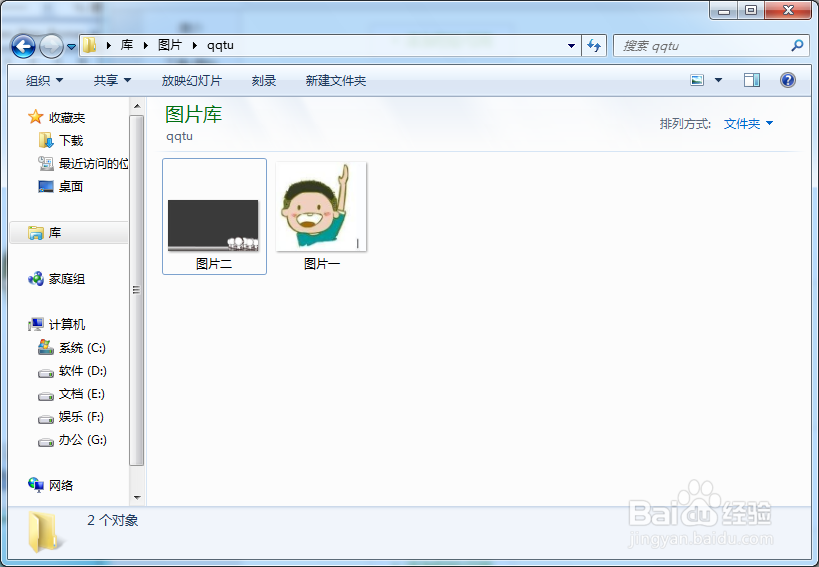Click the navigation pane scrollbar thumb
819x567 pixels.
[x=137, y=290]
